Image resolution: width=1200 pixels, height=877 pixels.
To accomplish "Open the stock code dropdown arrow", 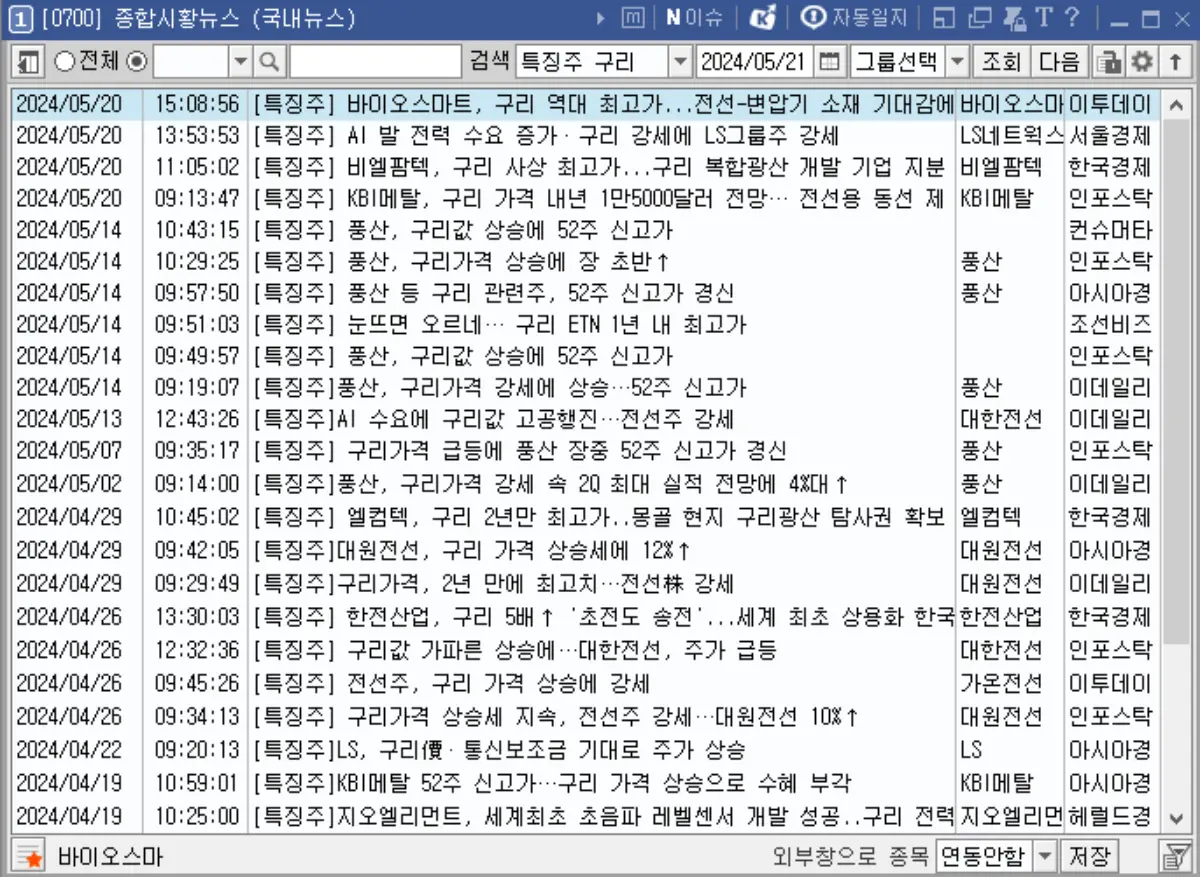I will click(241, 62).
